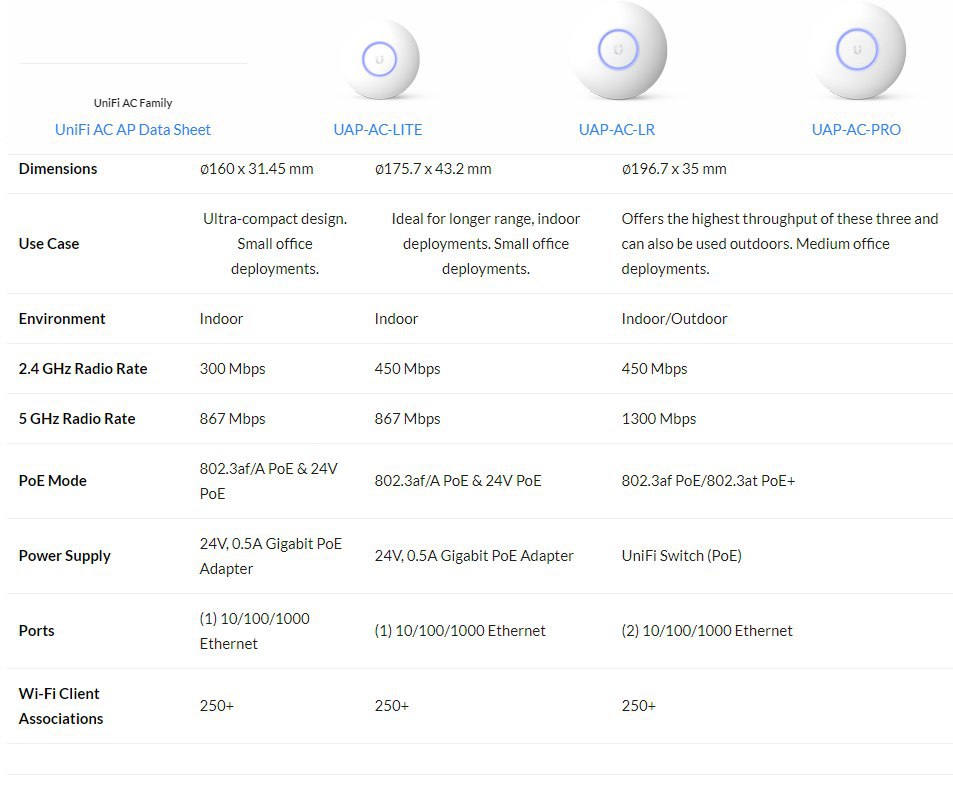Click the Wi-Fi Client Associations label

pyautogui.click(x=61, y=706)
